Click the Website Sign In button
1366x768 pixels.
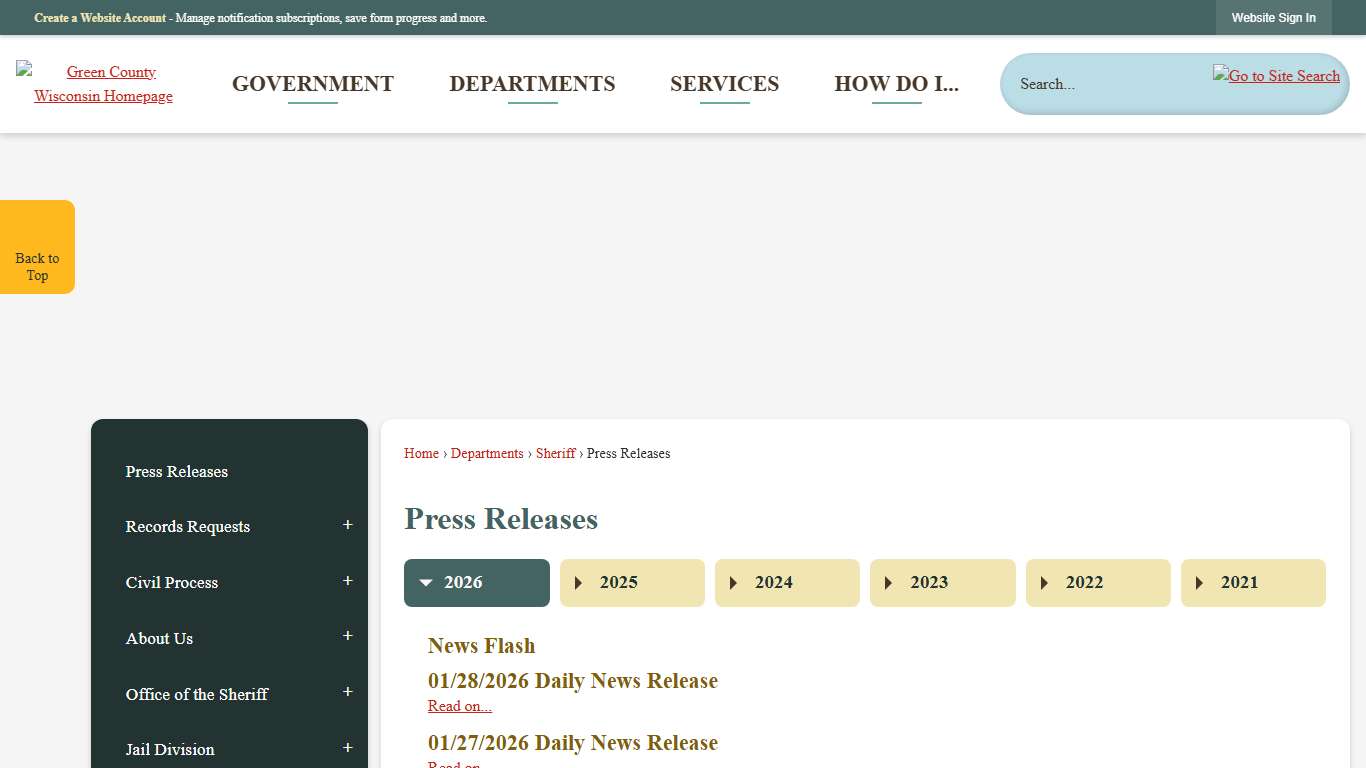[x=1274, y=17]
